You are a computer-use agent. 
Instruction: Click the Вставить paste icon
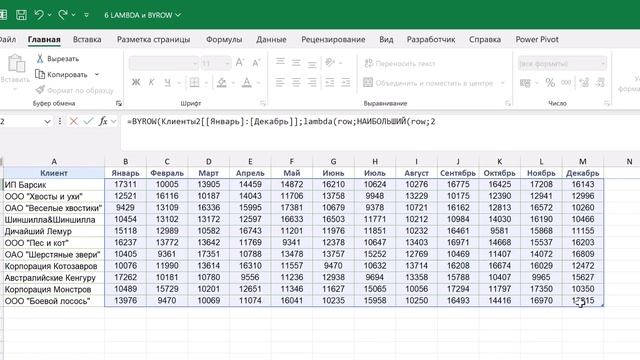[x=16, y=64]
